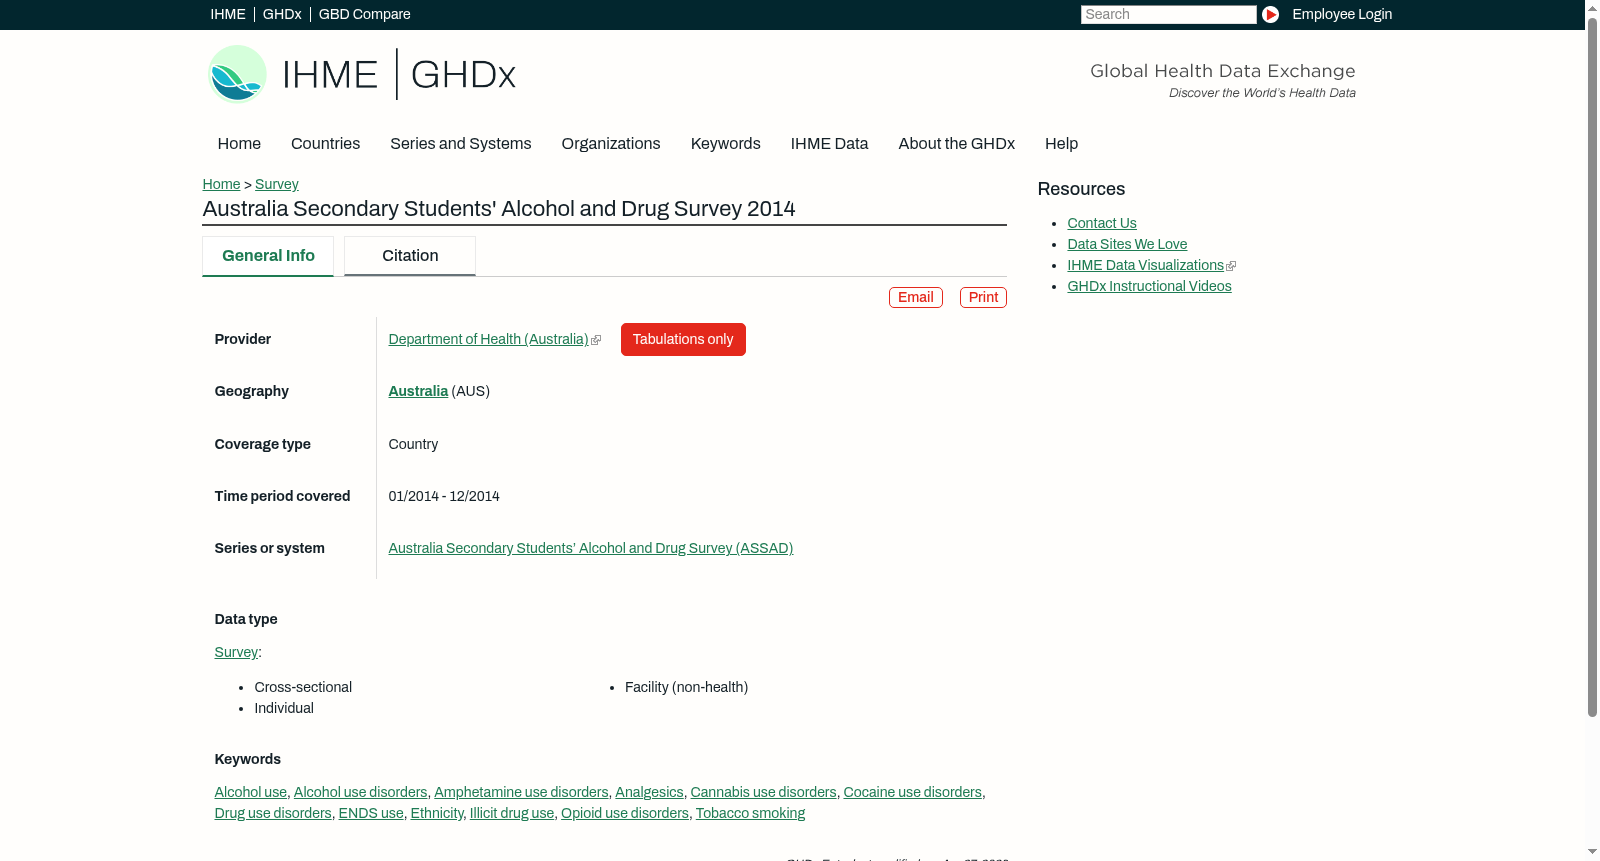1600x861 pixels.
Task: Open Cocaine use disorders keyword
Action: tap(913, 792)
